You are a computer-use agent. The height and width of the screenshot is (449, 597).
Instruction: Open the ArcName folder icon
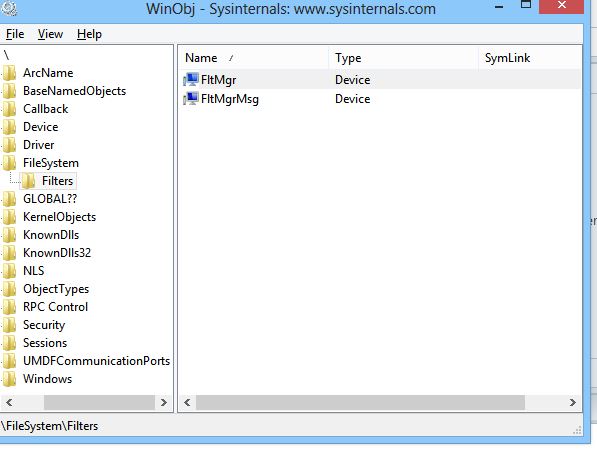point(9,72)
